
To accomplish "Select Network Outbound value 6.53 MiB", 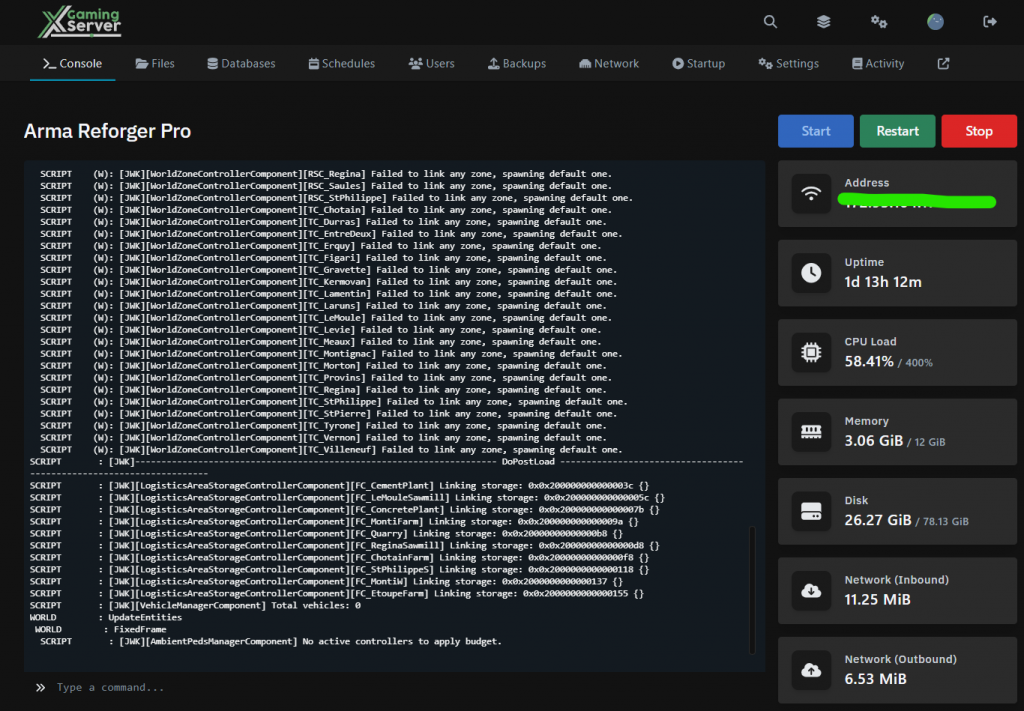I will click(875, 679).
